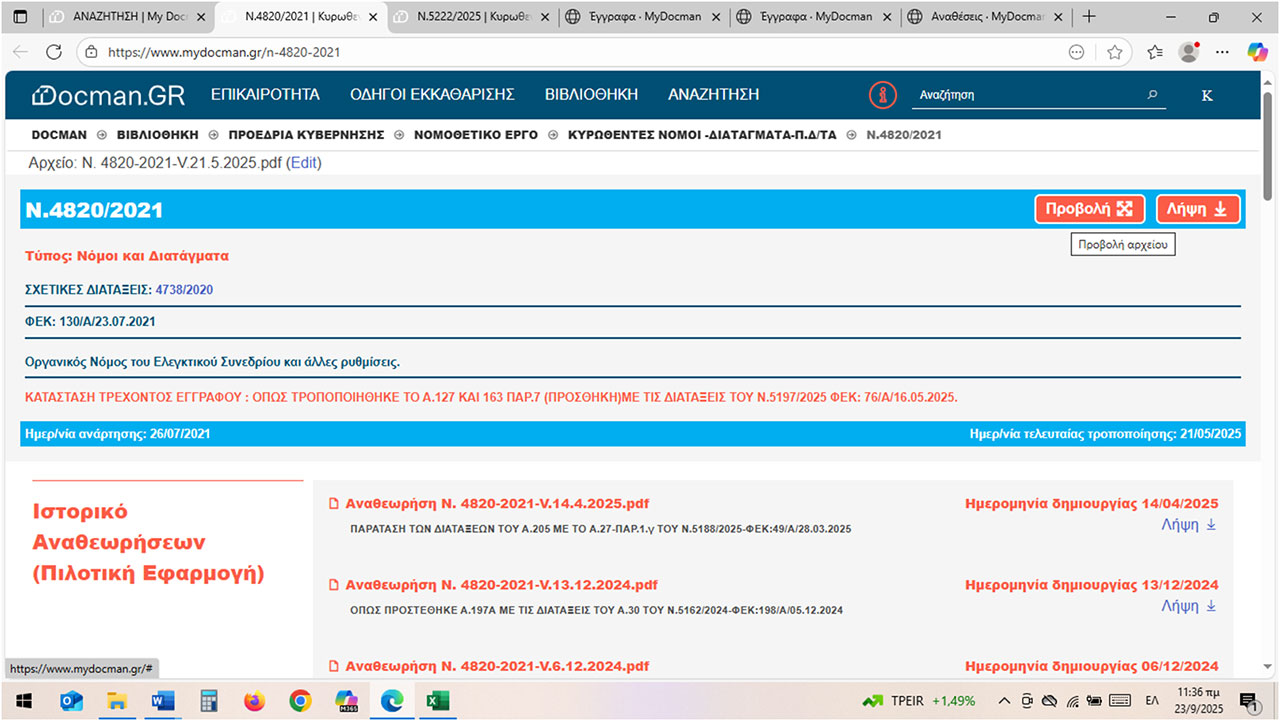
Task: Click PDF icon of V.14.4.2025 revision
Action: point(335,504)
